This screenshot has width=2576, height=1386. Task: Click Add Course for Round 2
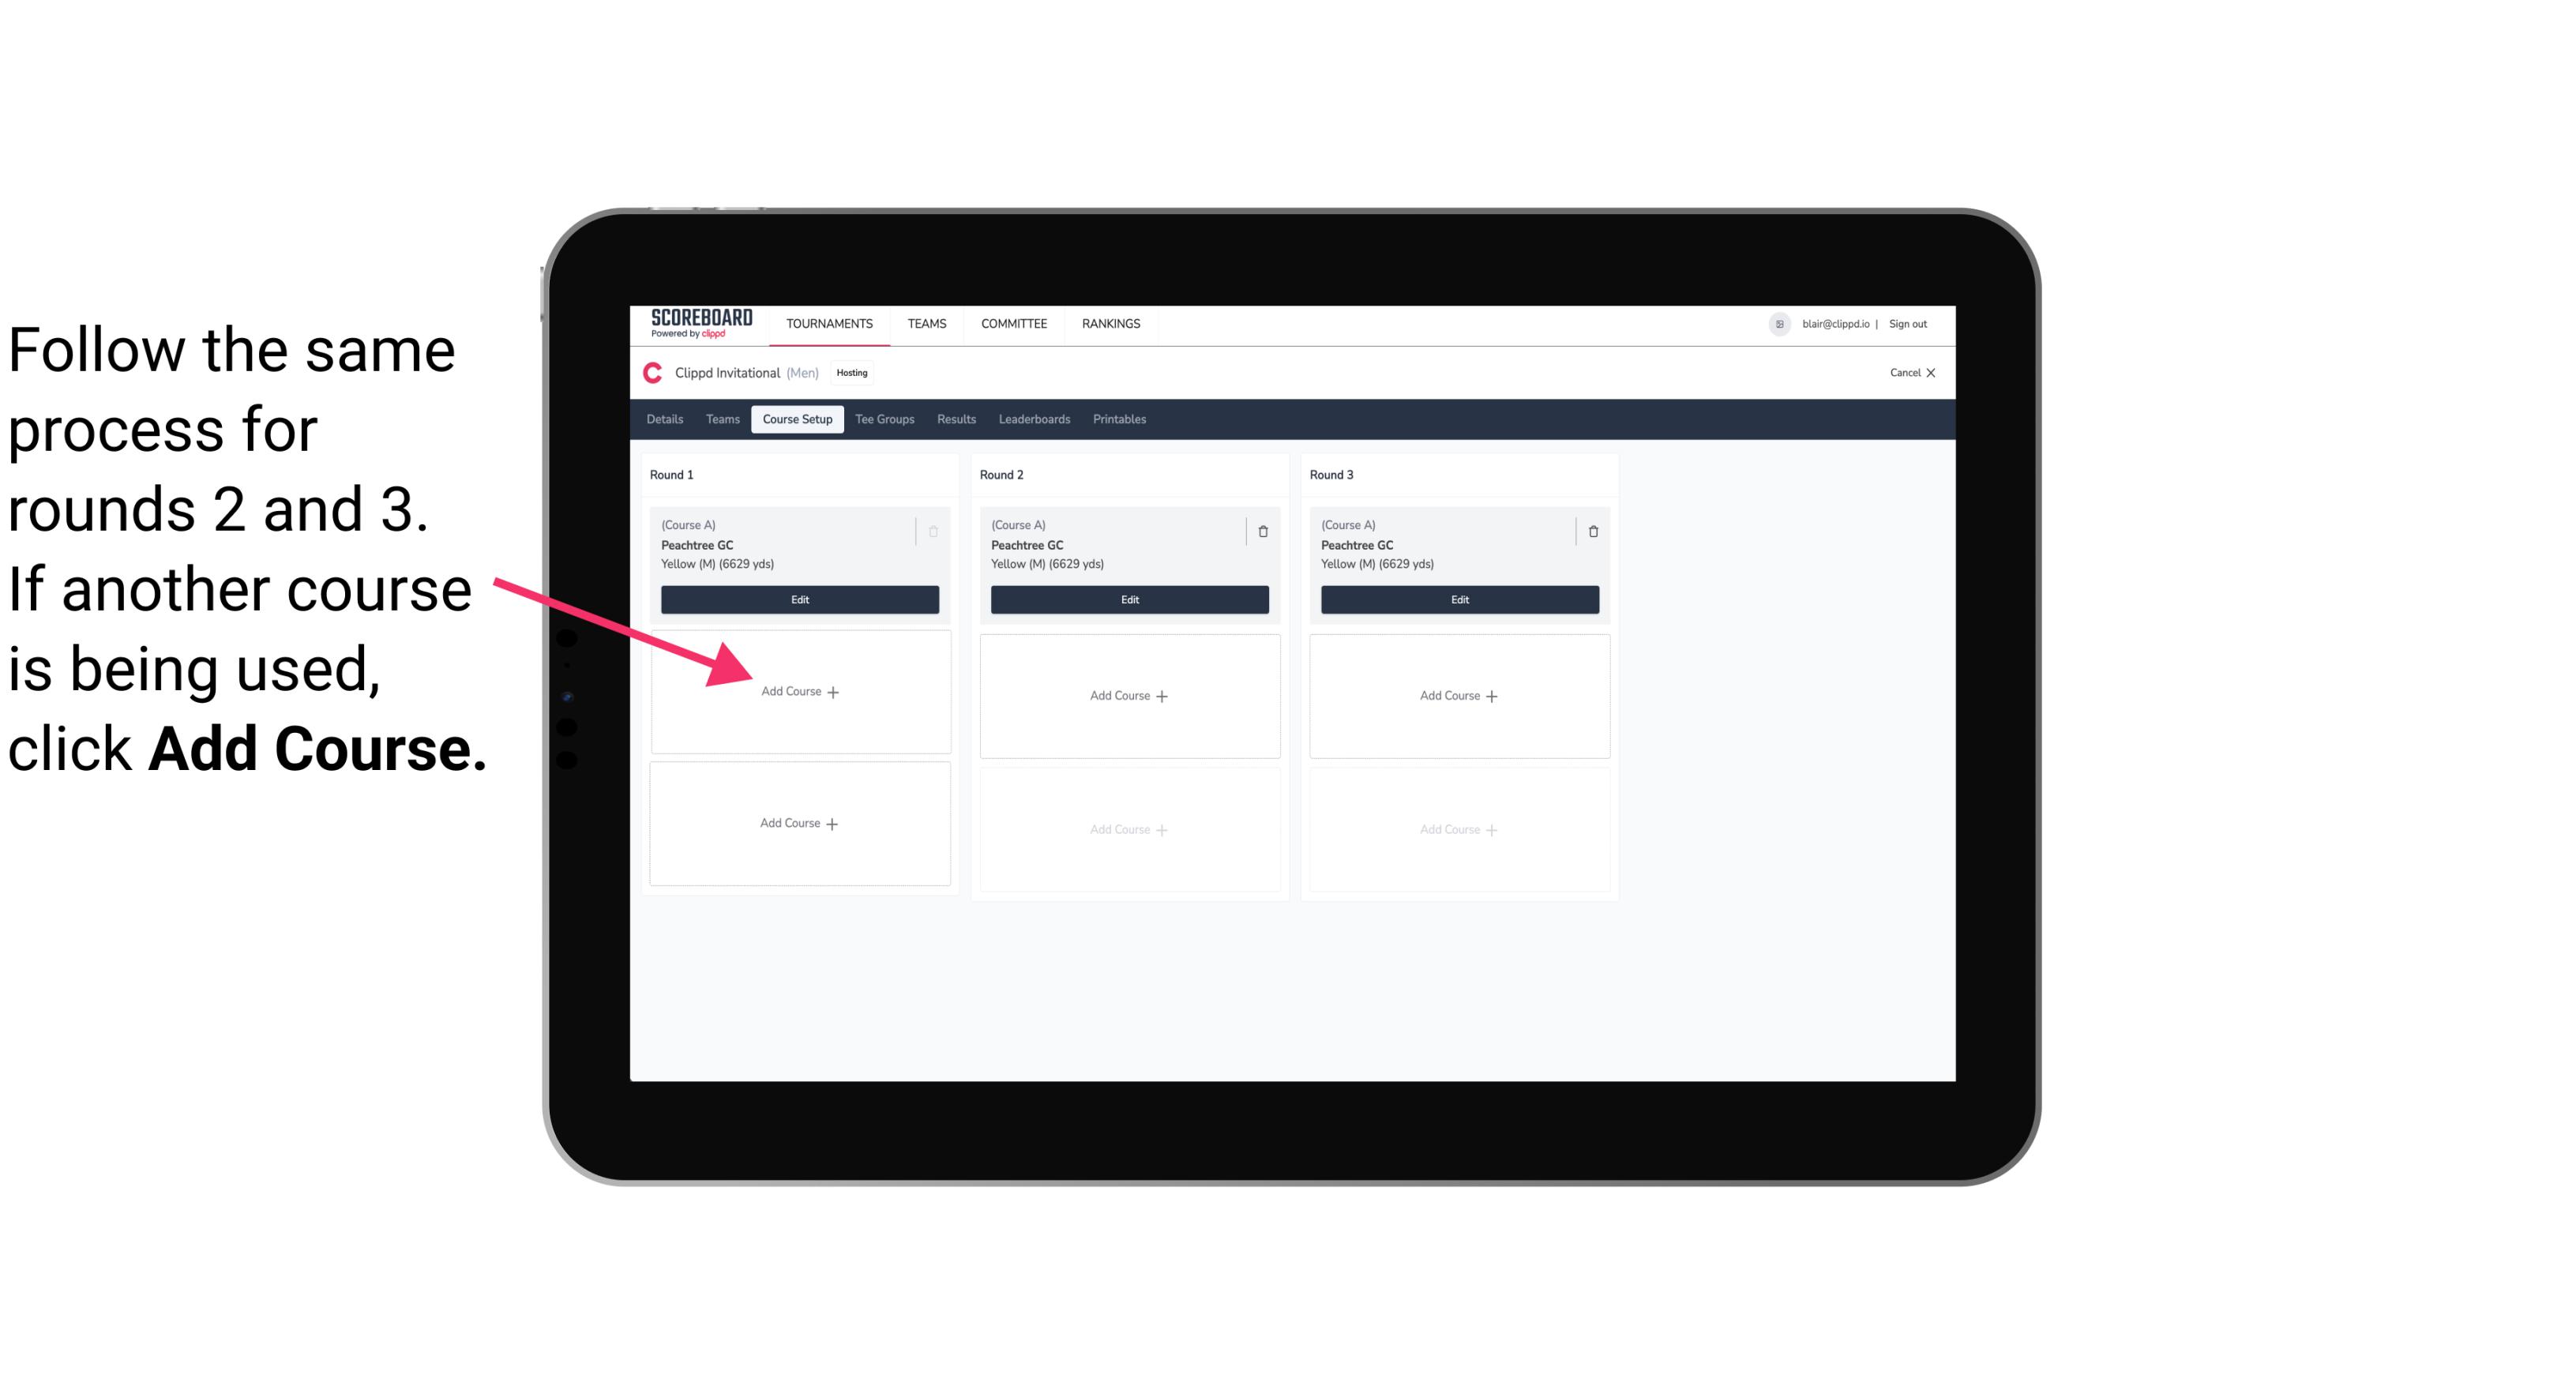coord(1126,695)
